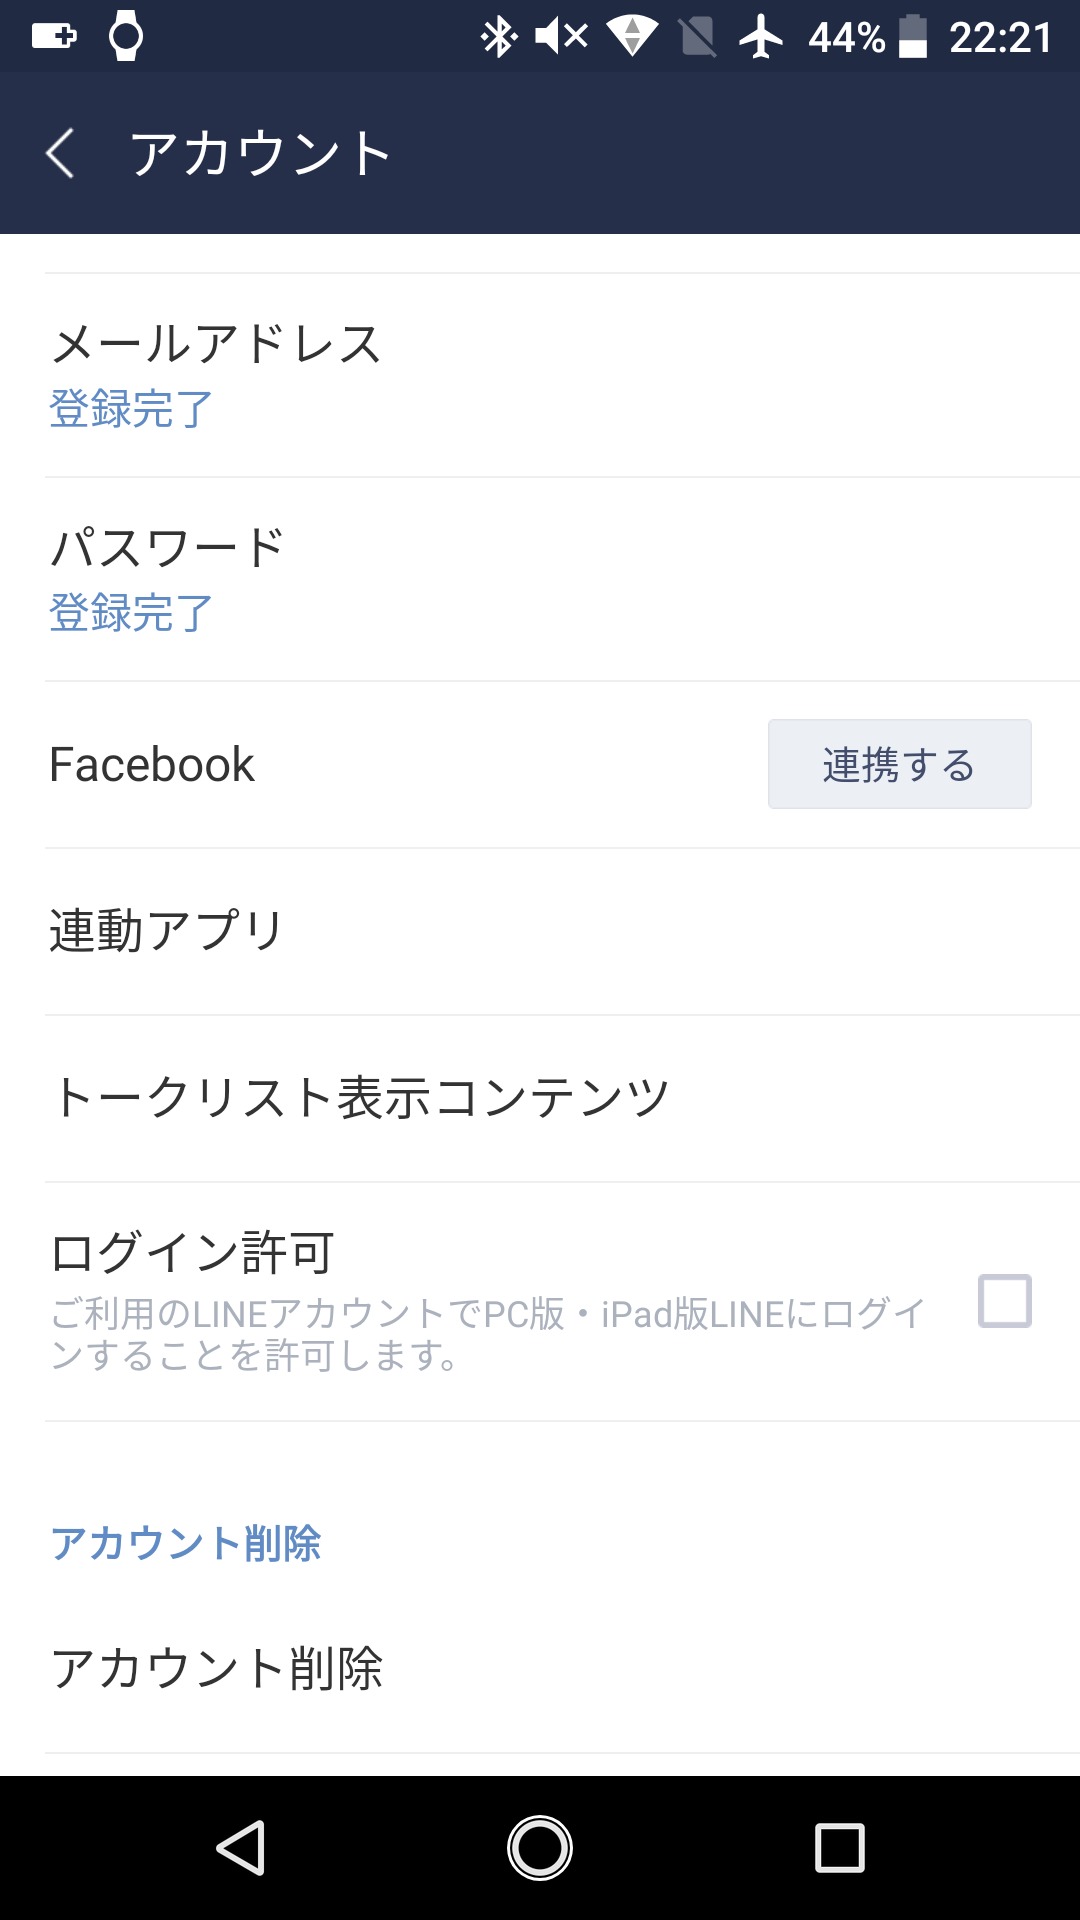Tap the watch icon in the status bar
This screenshot has width=1080, height=1920.
click(126, 38)
